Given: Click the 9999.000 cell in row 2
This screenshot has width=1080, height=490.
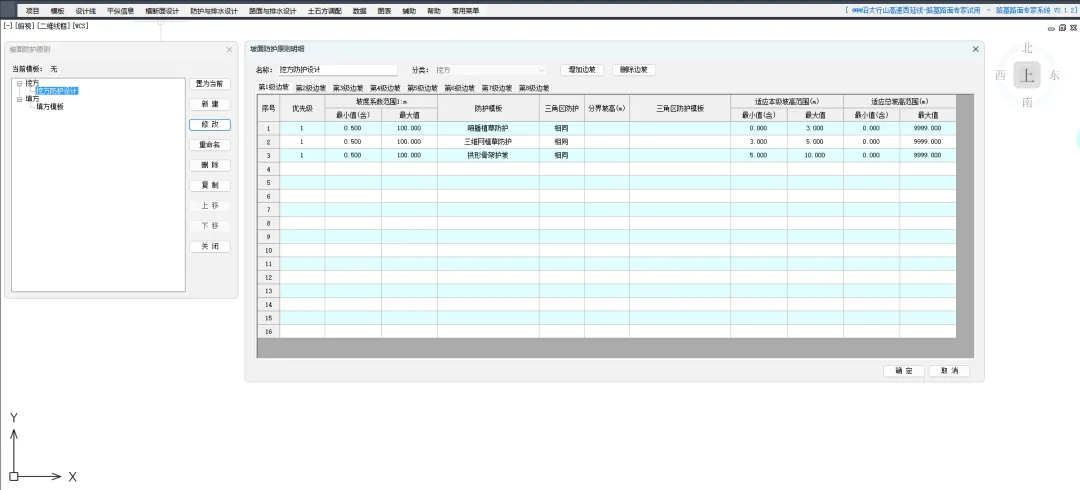Looking at the screenshot, I should click(927, 142).
